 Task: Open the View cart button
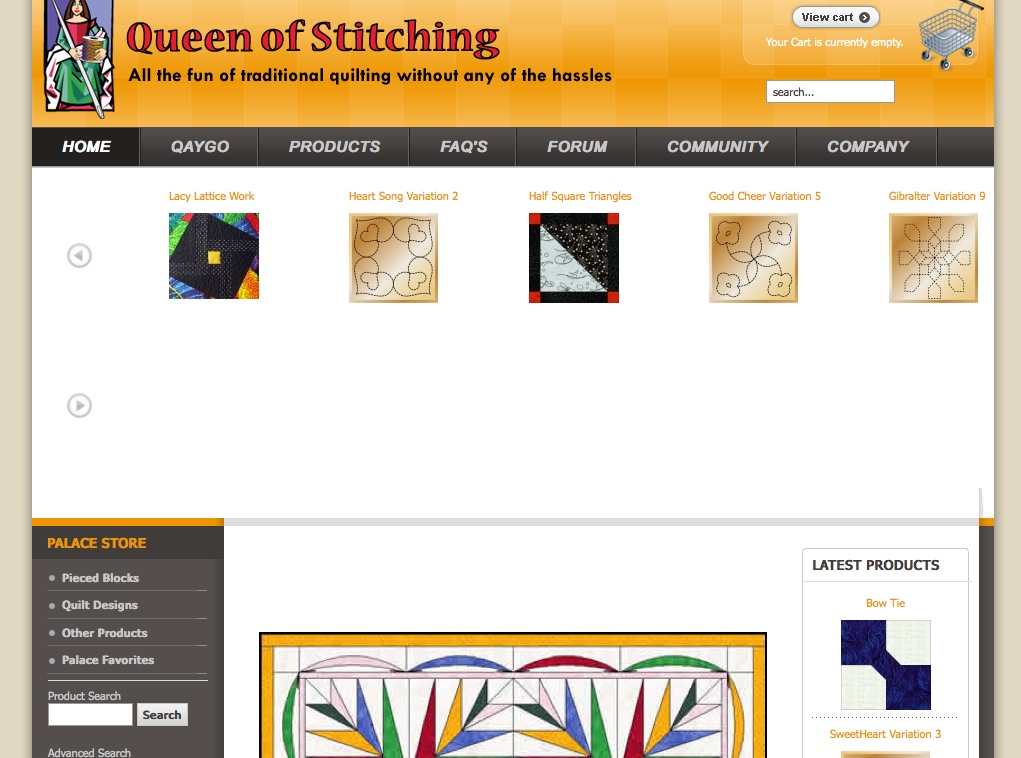(835, 18)
